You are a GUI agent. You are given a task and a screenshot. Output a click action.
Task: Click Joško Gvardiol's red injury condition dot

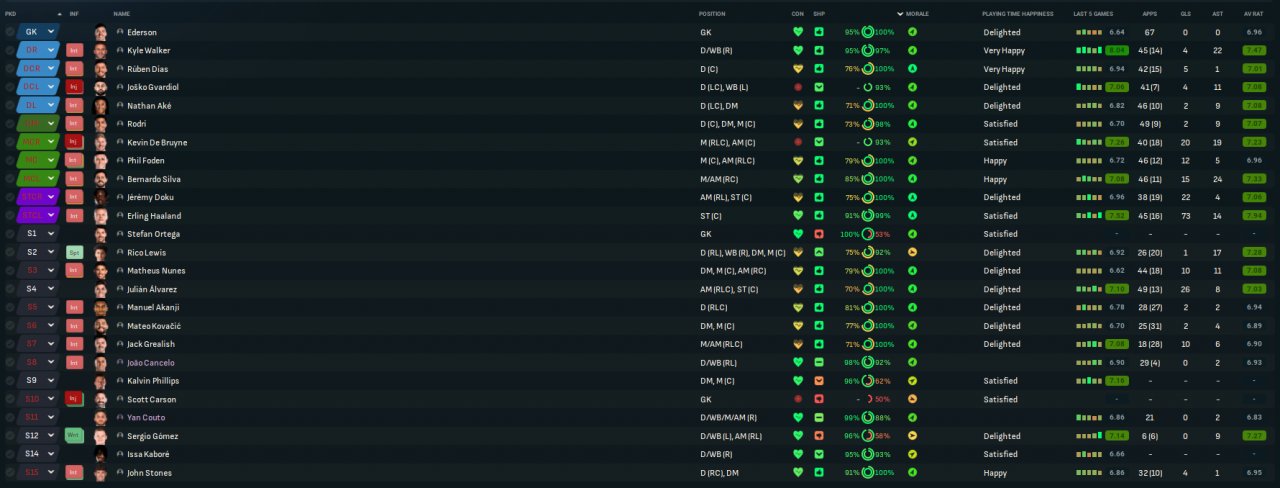click(798, 87)
